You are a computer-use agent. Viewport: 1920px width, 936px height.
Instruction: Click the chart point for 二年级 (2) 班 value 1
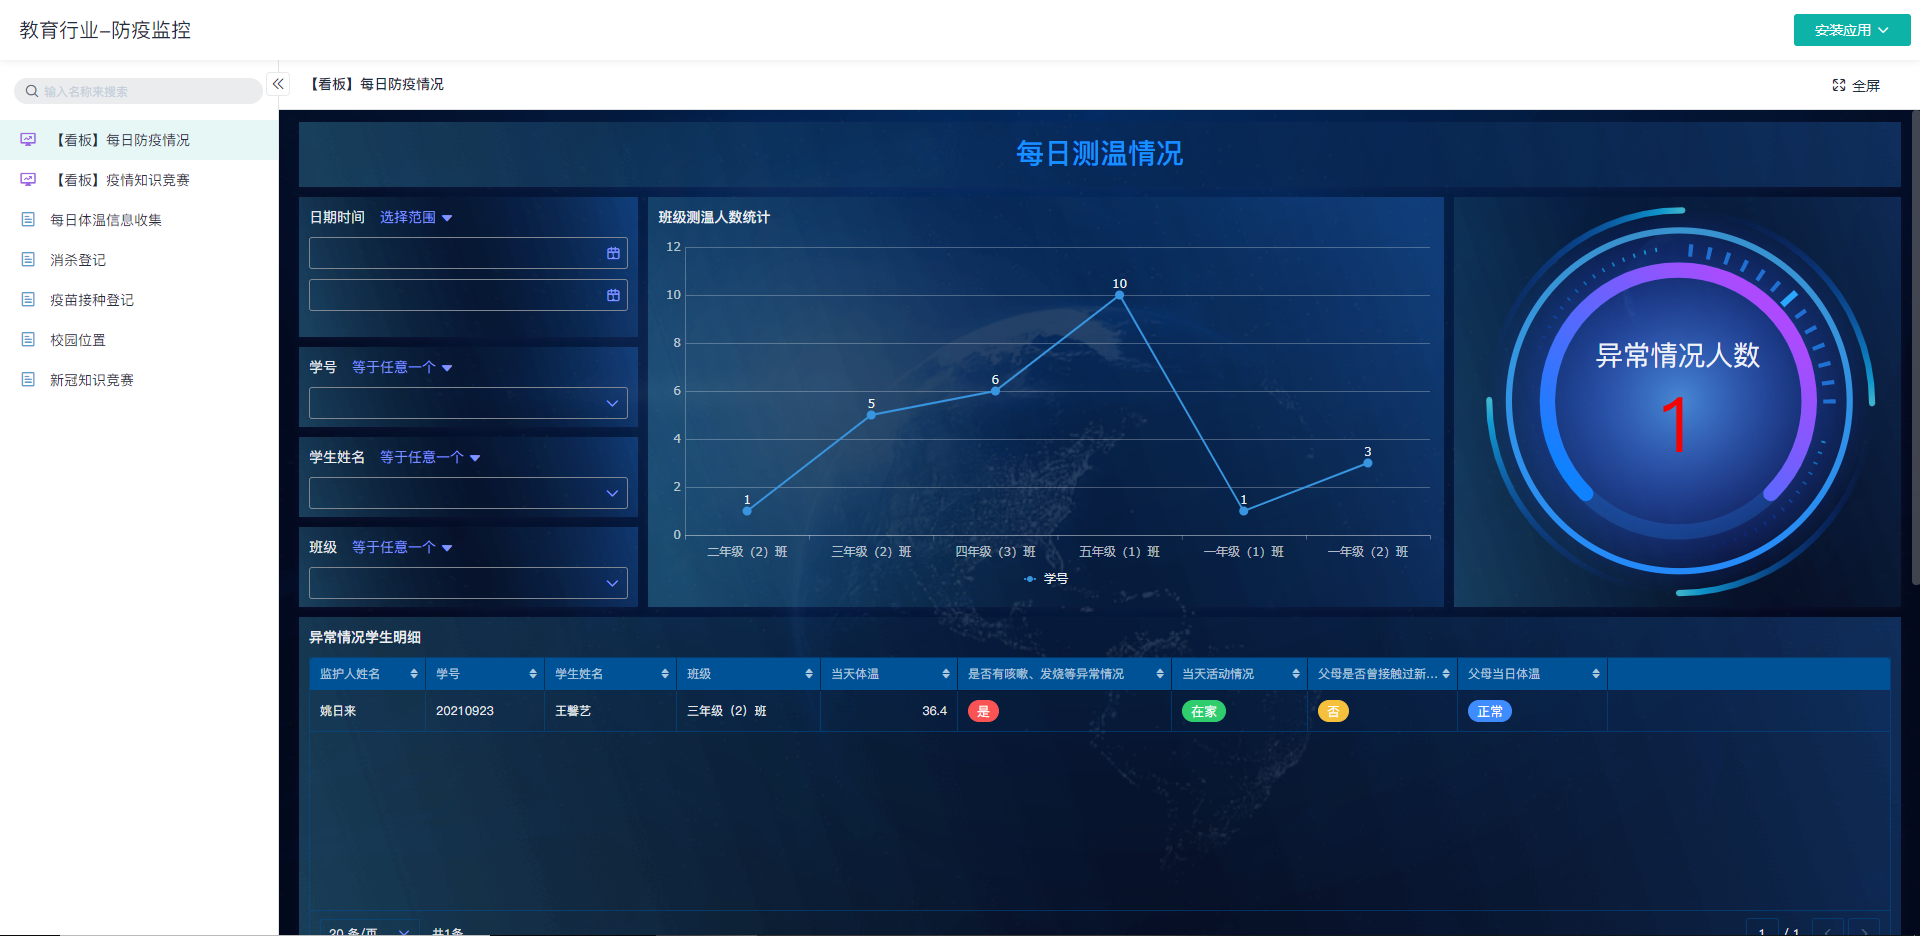(747, 511)
